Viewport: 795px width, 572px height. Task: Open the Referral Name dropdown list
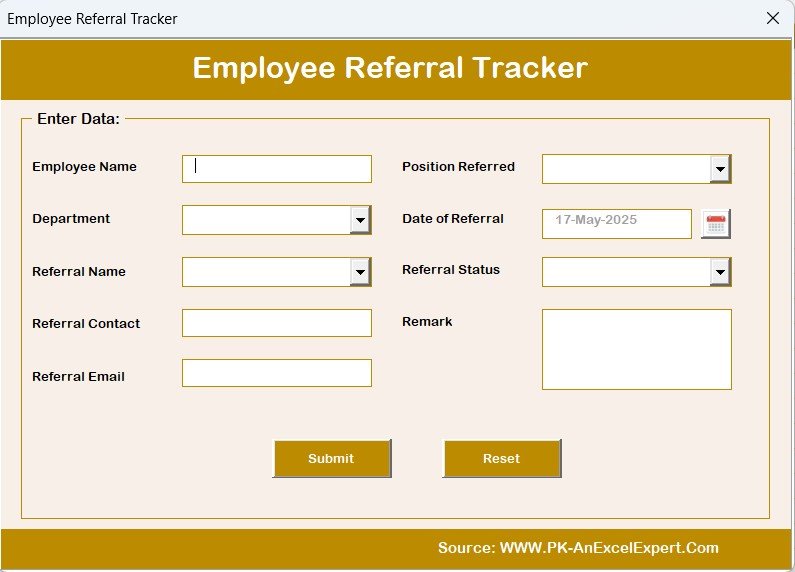(360, 272)
